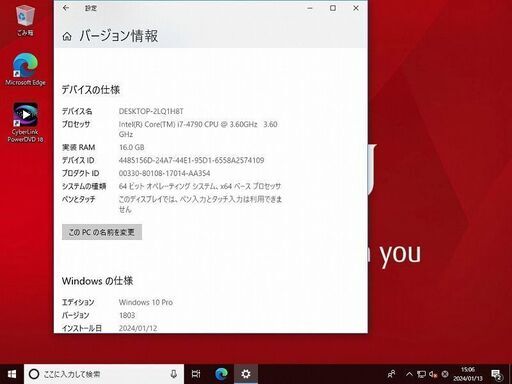Screen dimensions: 512x384
Task: Select the 16.0 GB RAM value
Action: tap(132, 147)
